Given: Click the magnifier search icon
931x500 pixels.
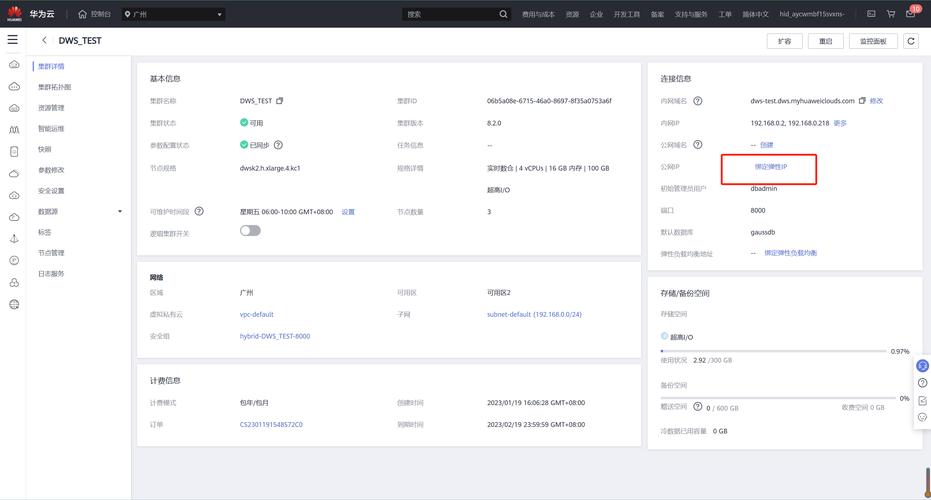Looking at the screenshot, I should click(504, 14).
